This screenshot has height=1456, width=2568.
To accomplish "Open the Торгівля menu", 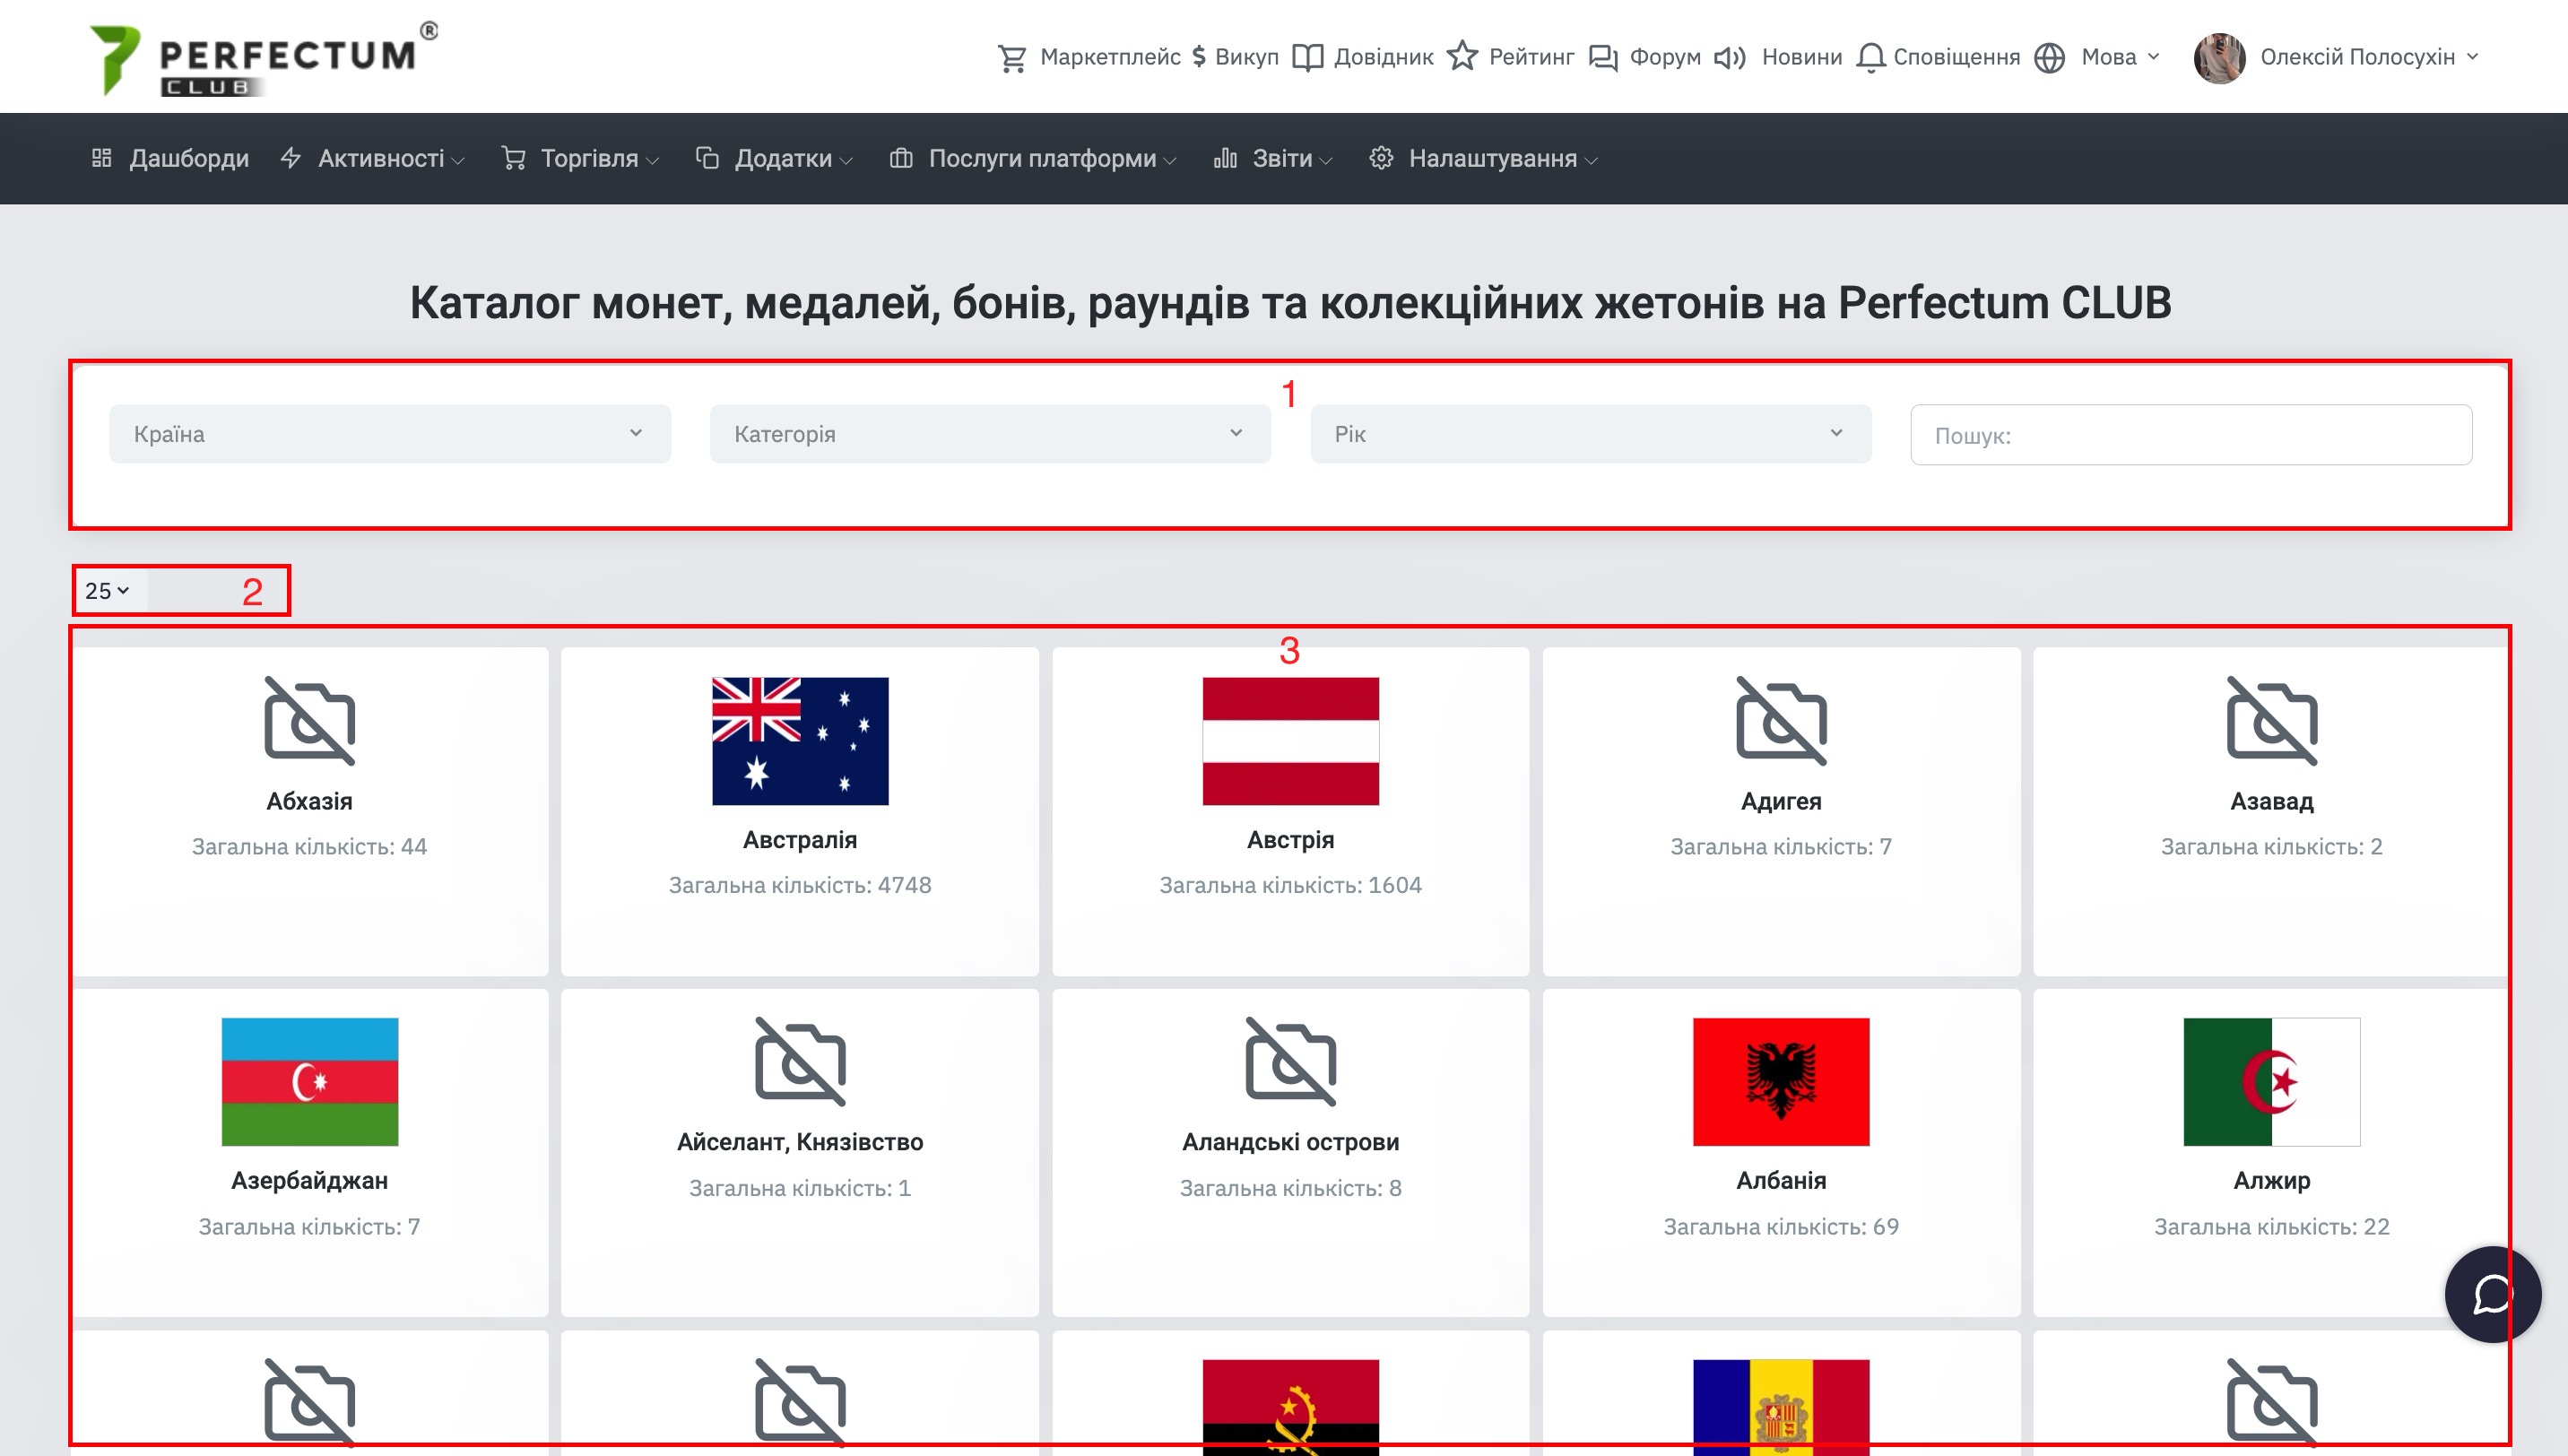I will pyautogui.click(x=580, y=158).
